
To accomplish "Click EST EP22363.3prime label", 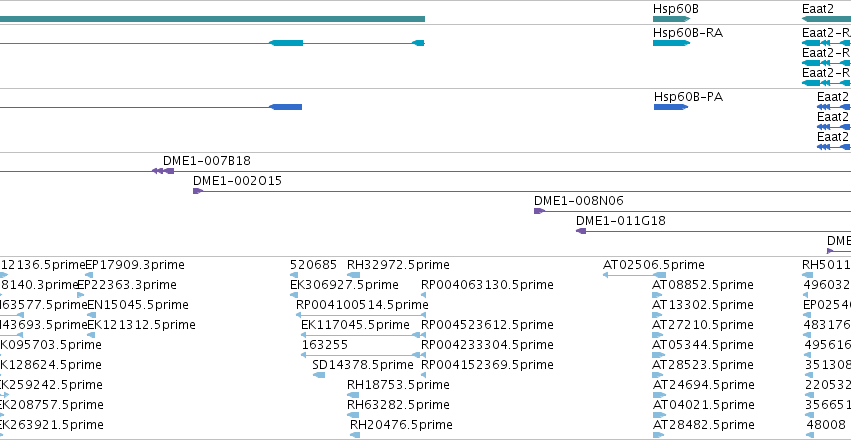I will tap(127, 285).
